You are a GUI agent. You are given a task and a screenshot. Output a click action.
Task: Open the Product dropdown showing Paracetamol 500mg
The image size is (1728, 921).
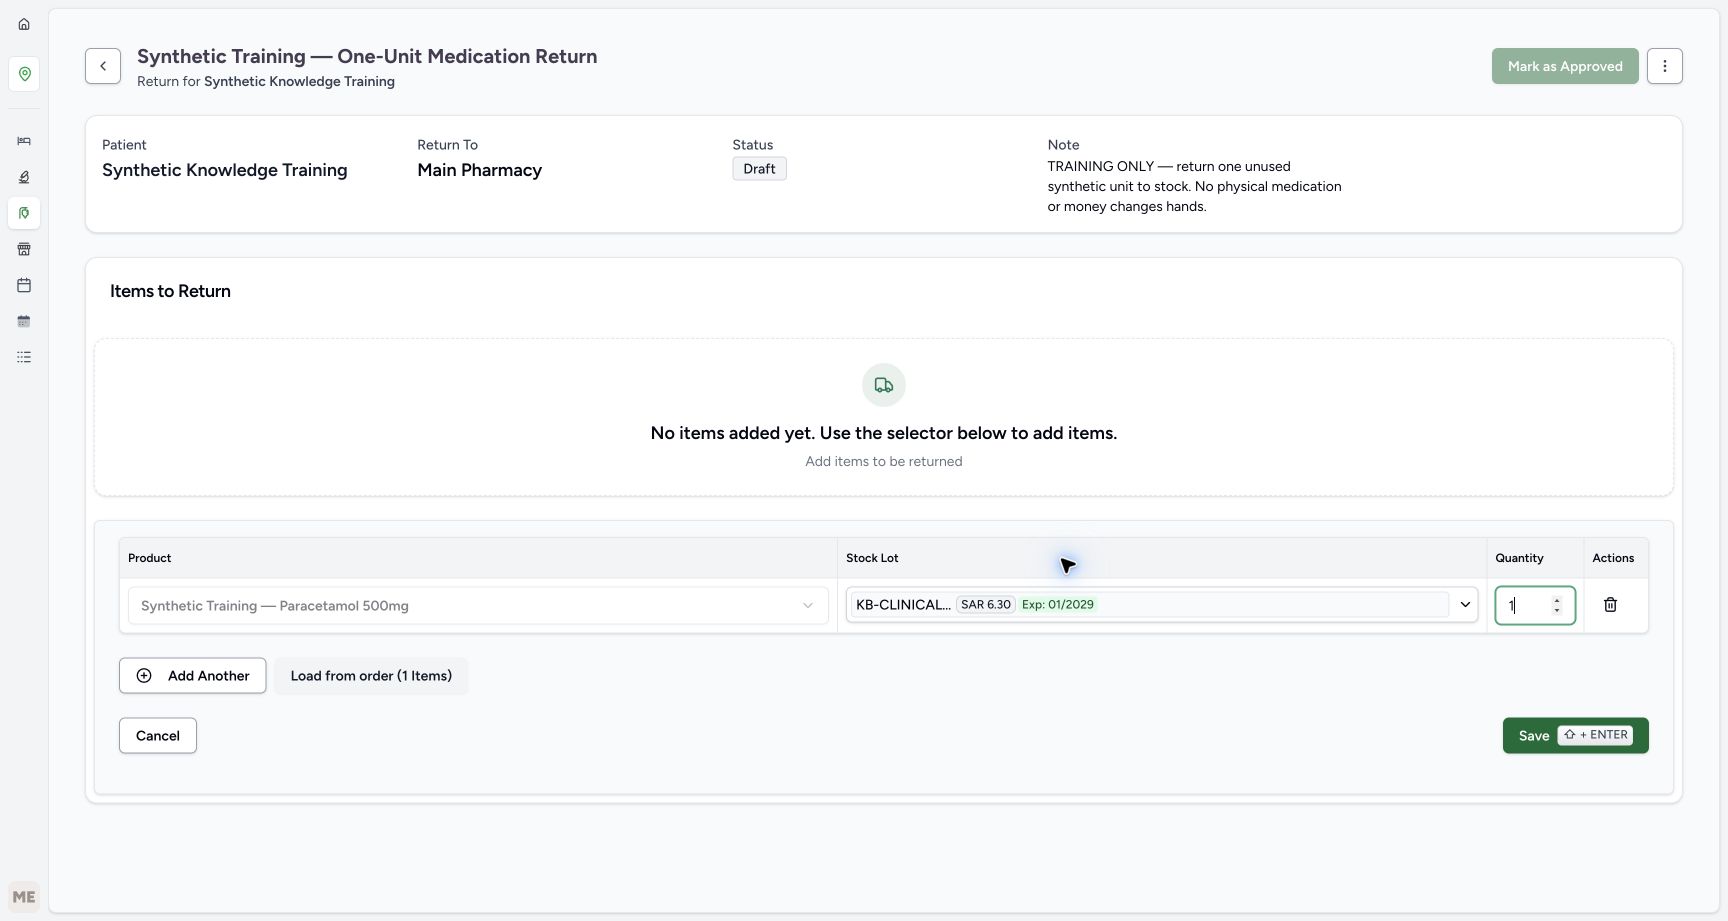pos(478,606)
